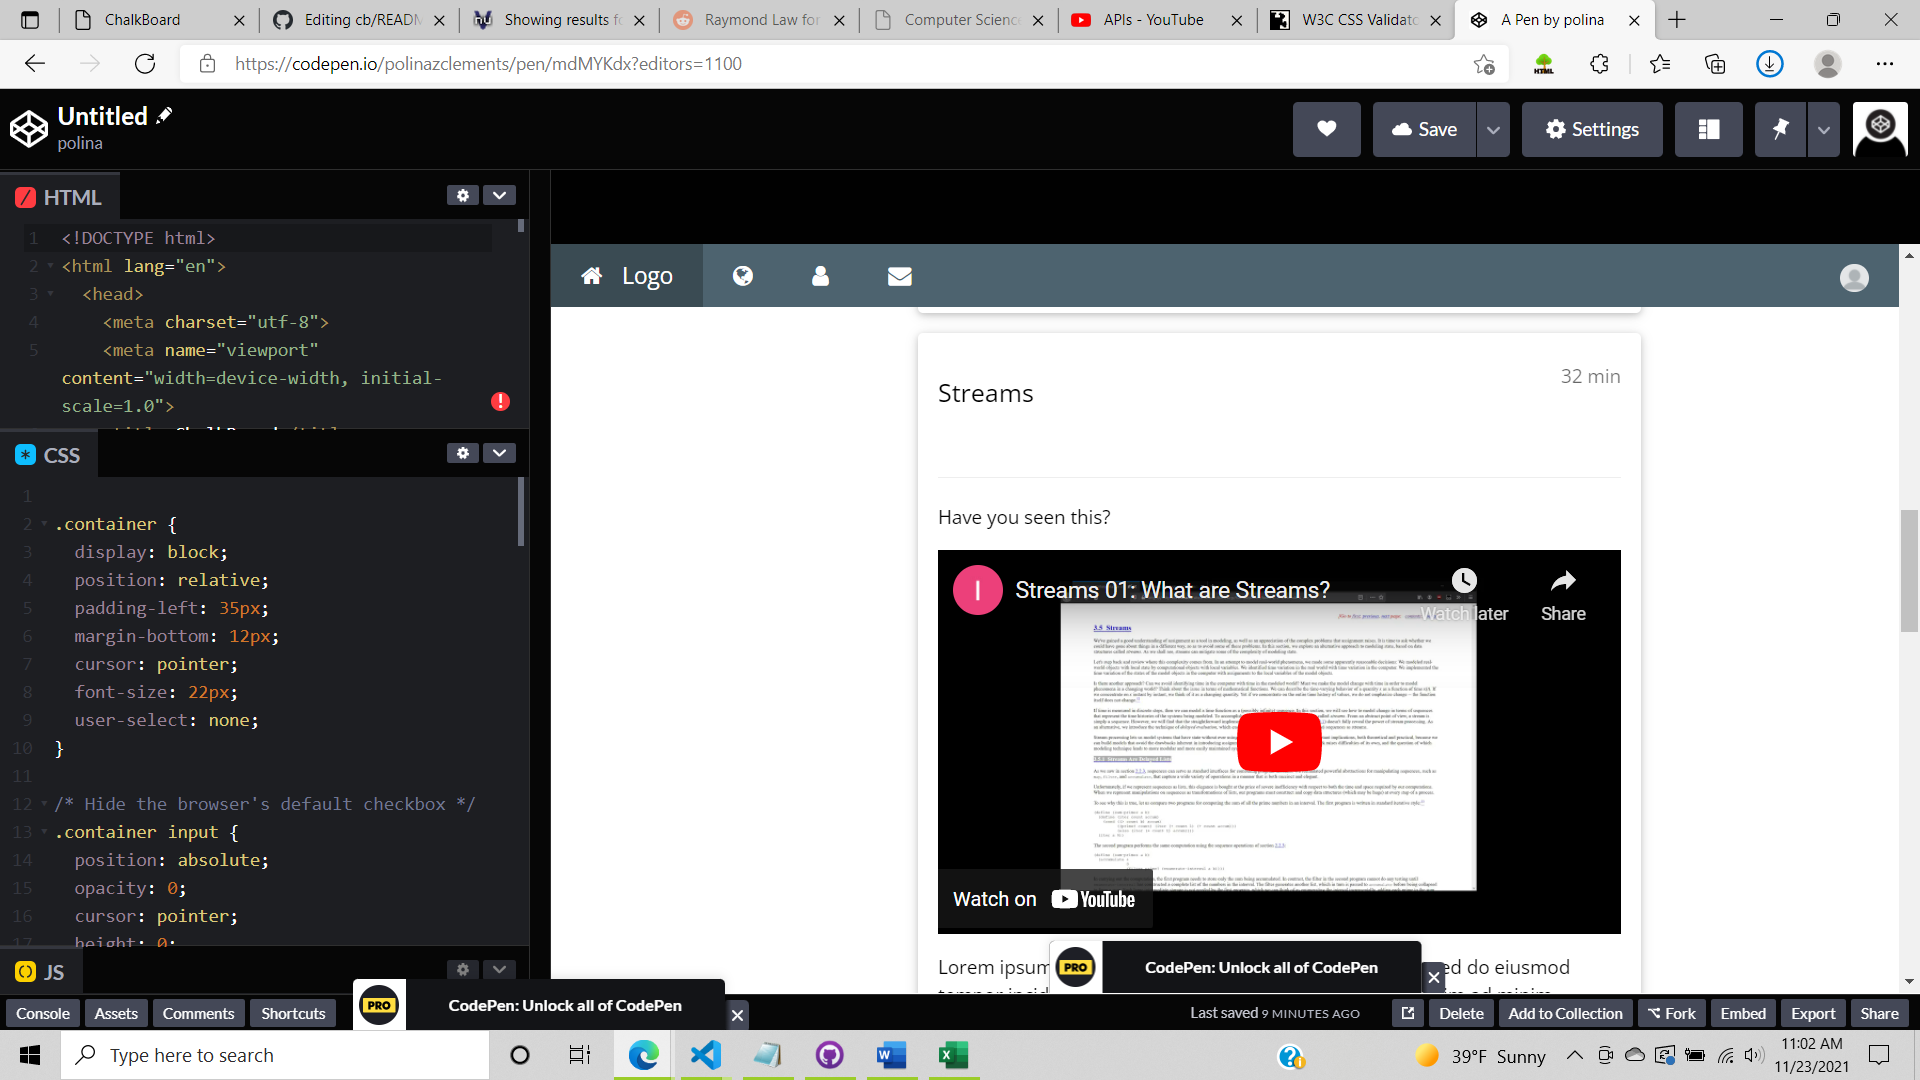Open the pin options dropdown arrow
Viewport: 1920px width, 1080px height.
pos(1823,130)
